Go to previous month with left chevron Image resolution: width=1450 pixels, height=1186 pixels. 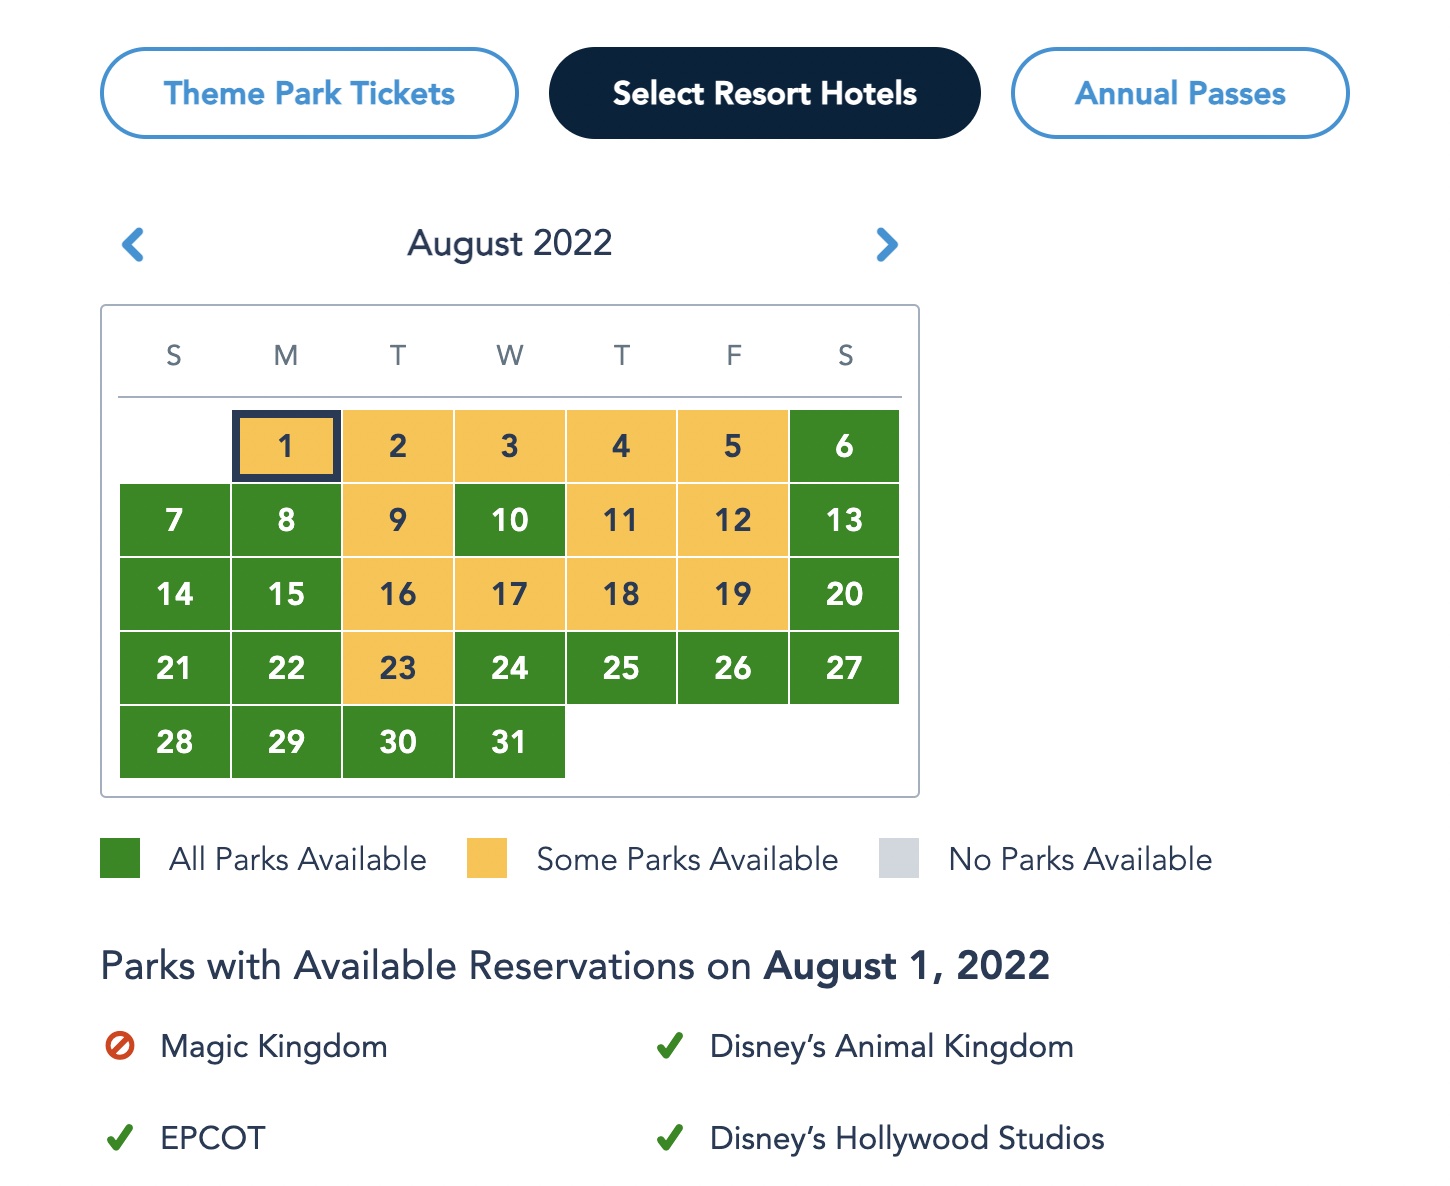pyautogui.click(x=133, y=244)
